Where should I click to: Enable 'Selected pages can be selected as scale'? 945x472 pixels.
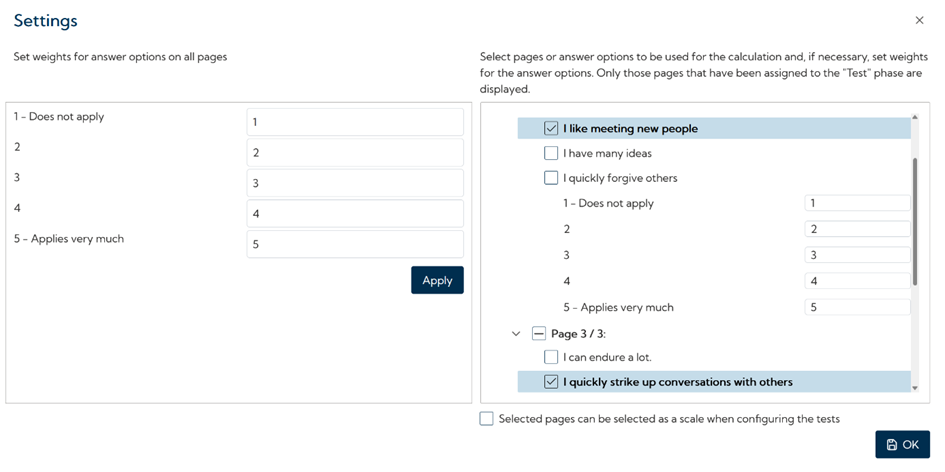pyautogui.click(x=487, y=419)
